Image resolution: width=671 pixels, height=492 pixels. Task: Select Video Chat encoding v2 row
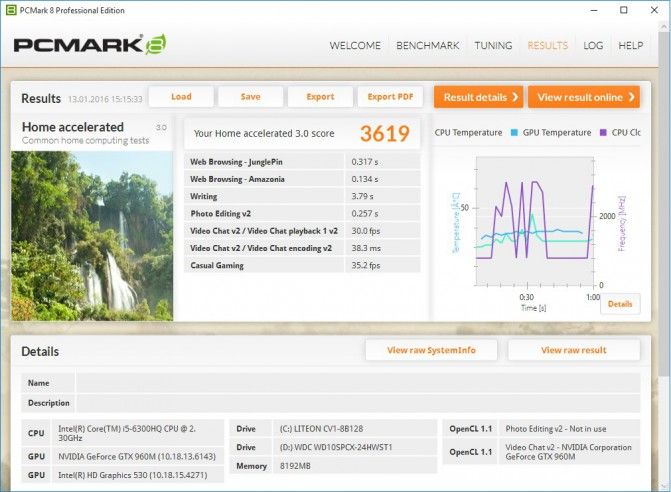pos(302,248)
